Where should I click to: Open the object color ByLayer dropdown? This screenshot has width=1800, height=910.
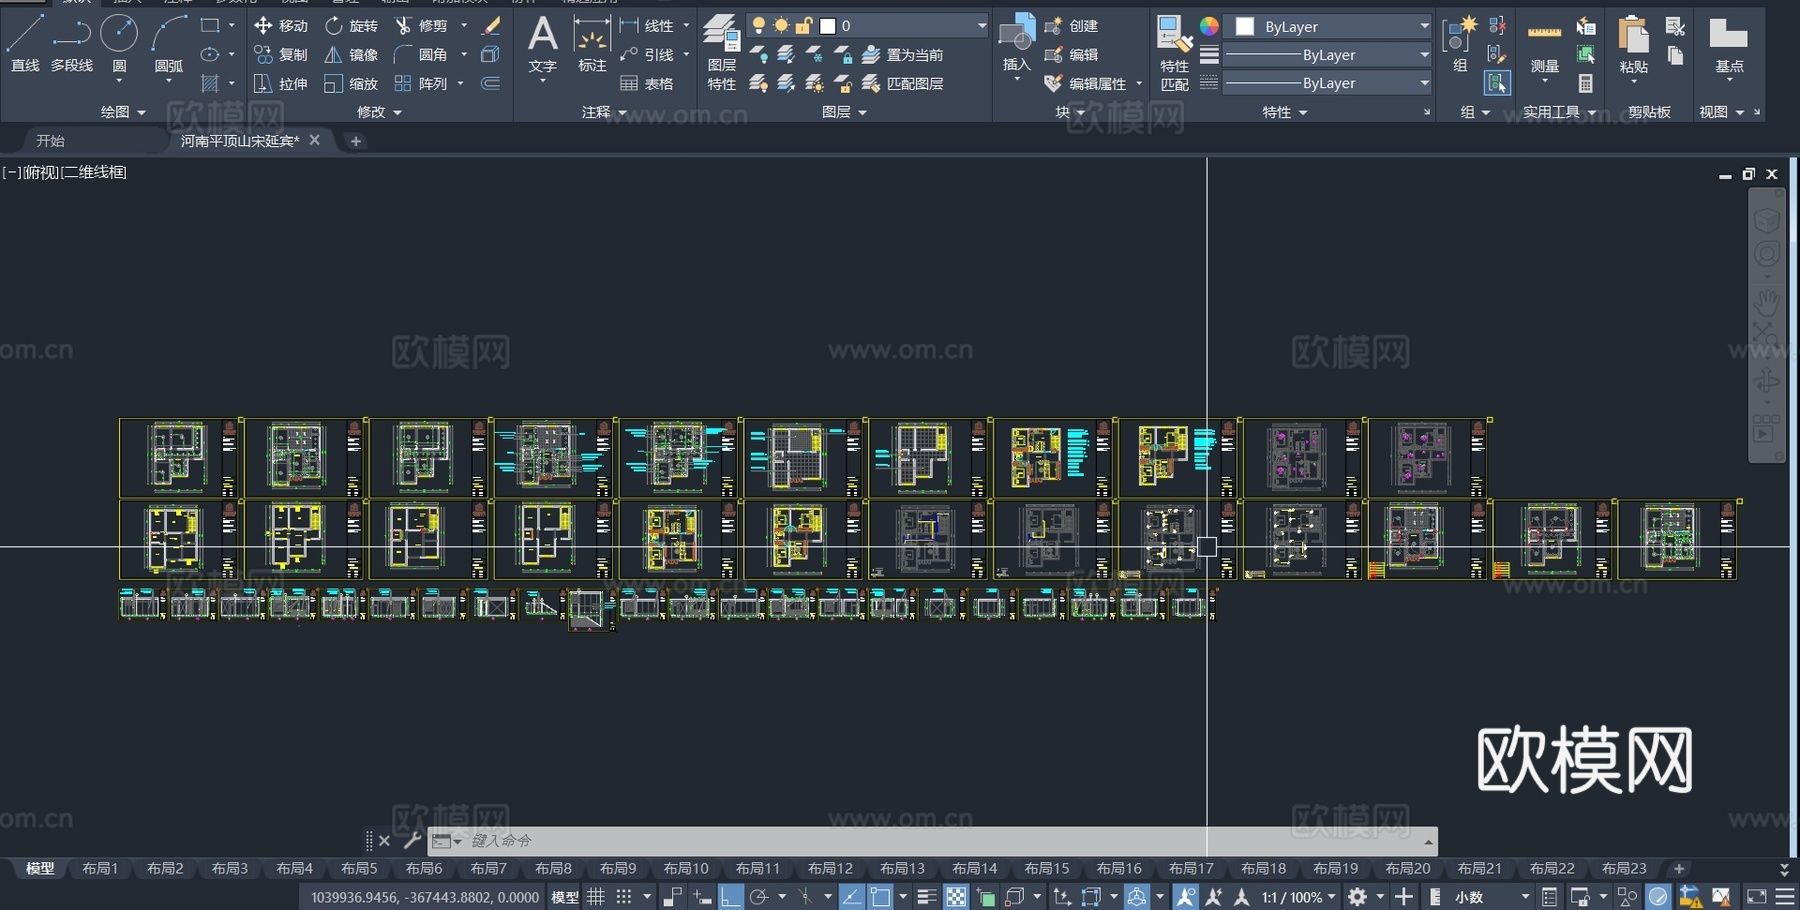point(1328,26)
